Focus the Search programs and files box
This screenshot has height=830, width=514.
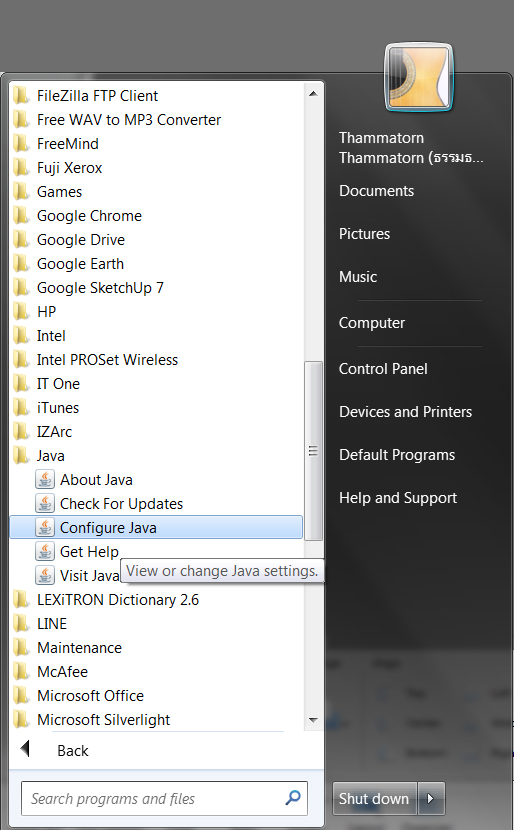164,799
